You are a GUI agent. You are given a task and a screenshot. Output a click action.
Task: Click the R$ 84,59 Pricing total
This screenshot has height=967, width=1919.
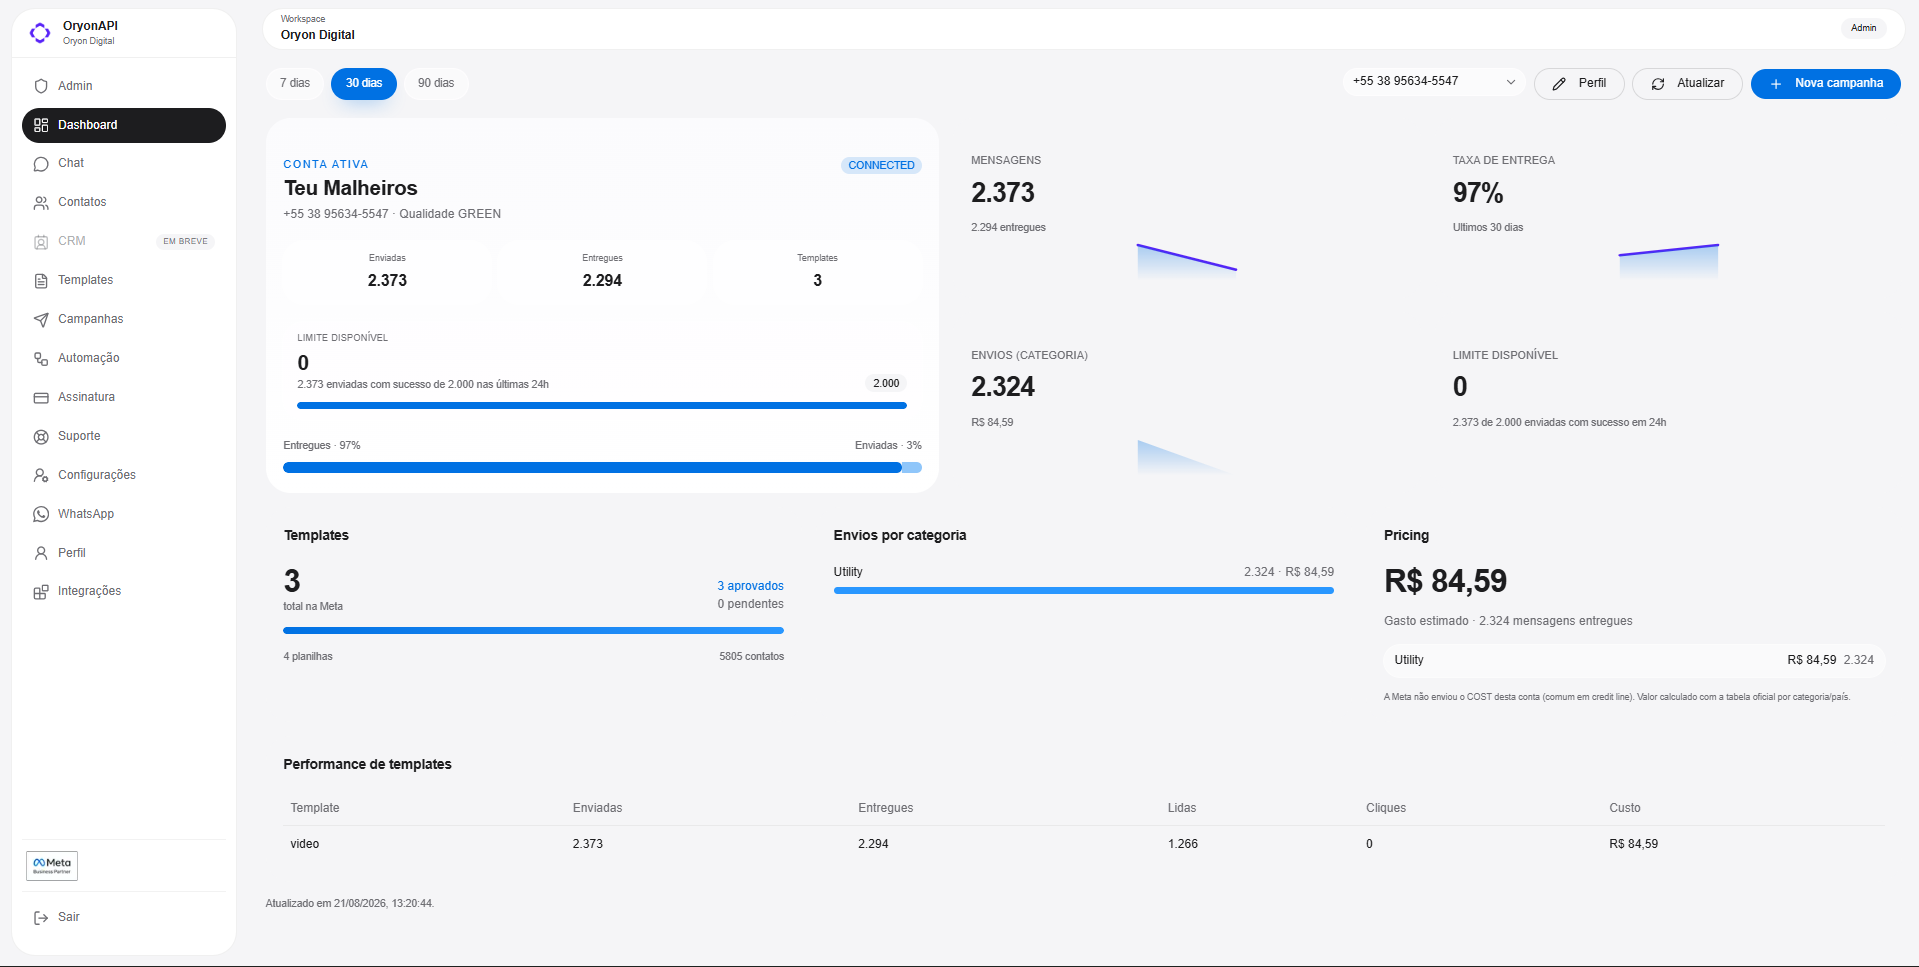(1445, 581)
